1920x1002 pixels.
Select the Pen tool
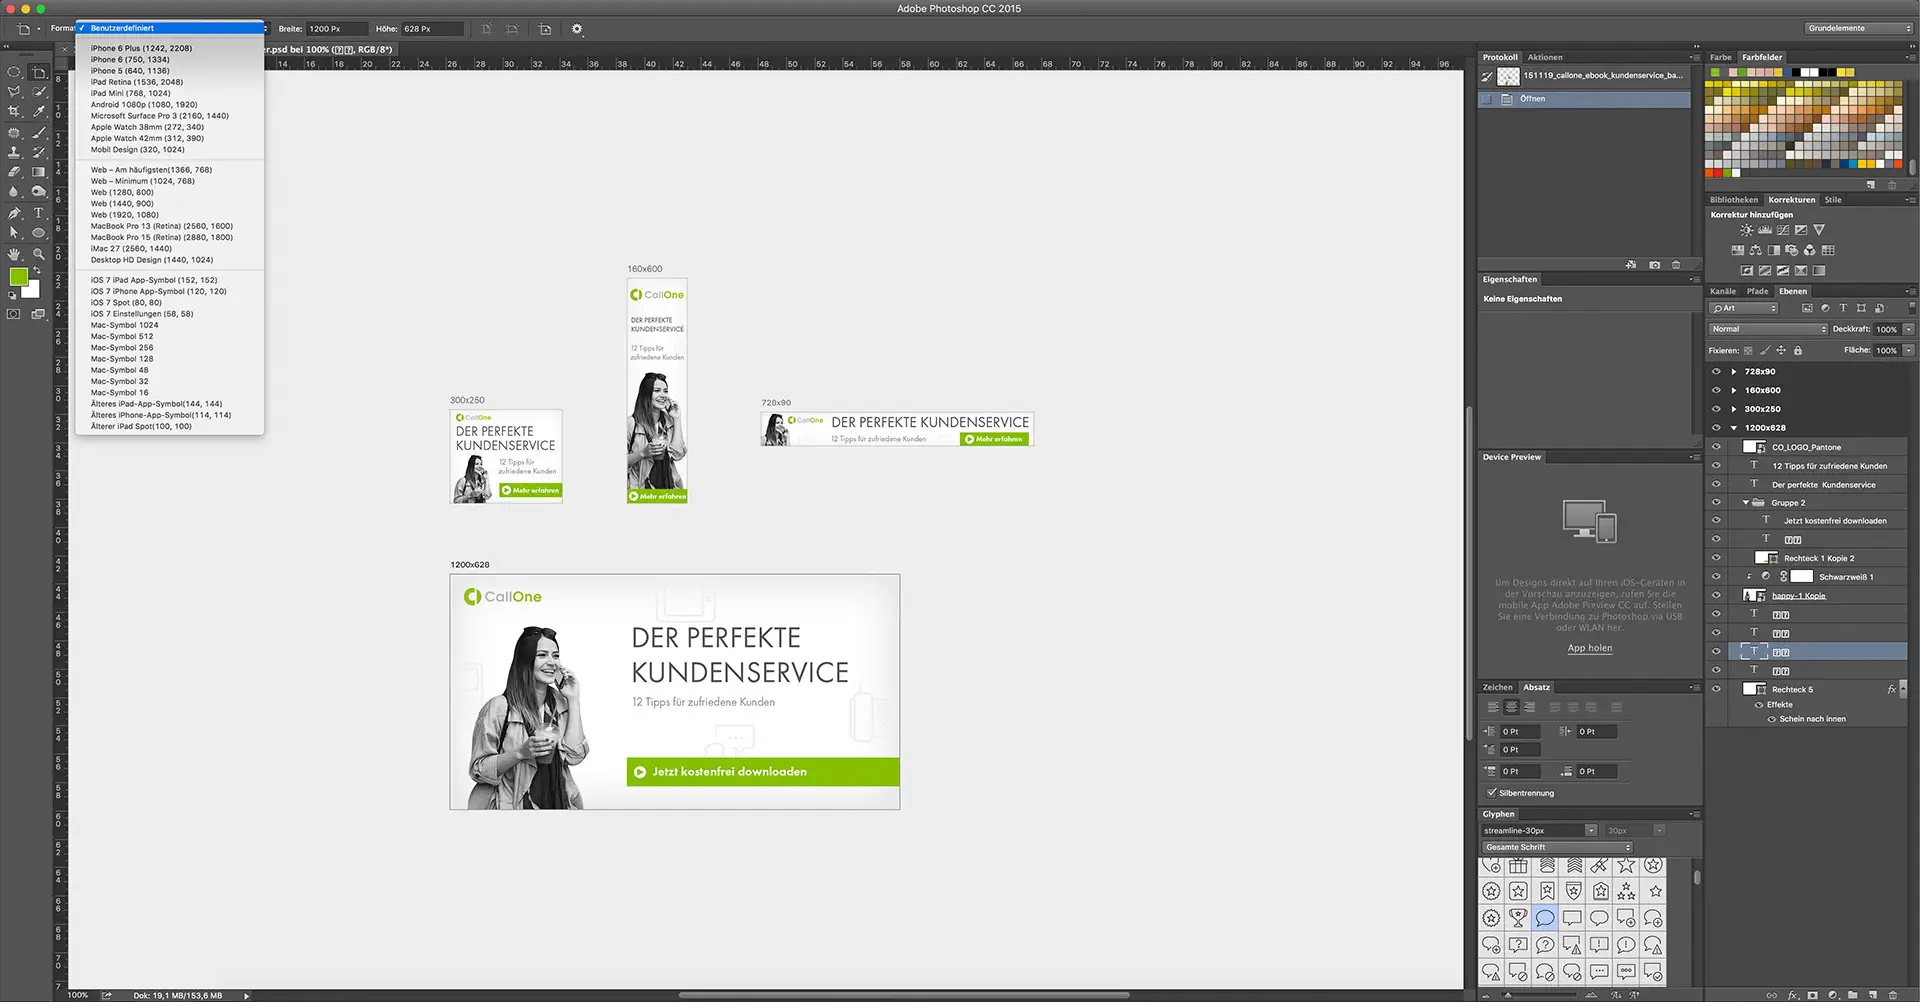click(x=14, y=213)
